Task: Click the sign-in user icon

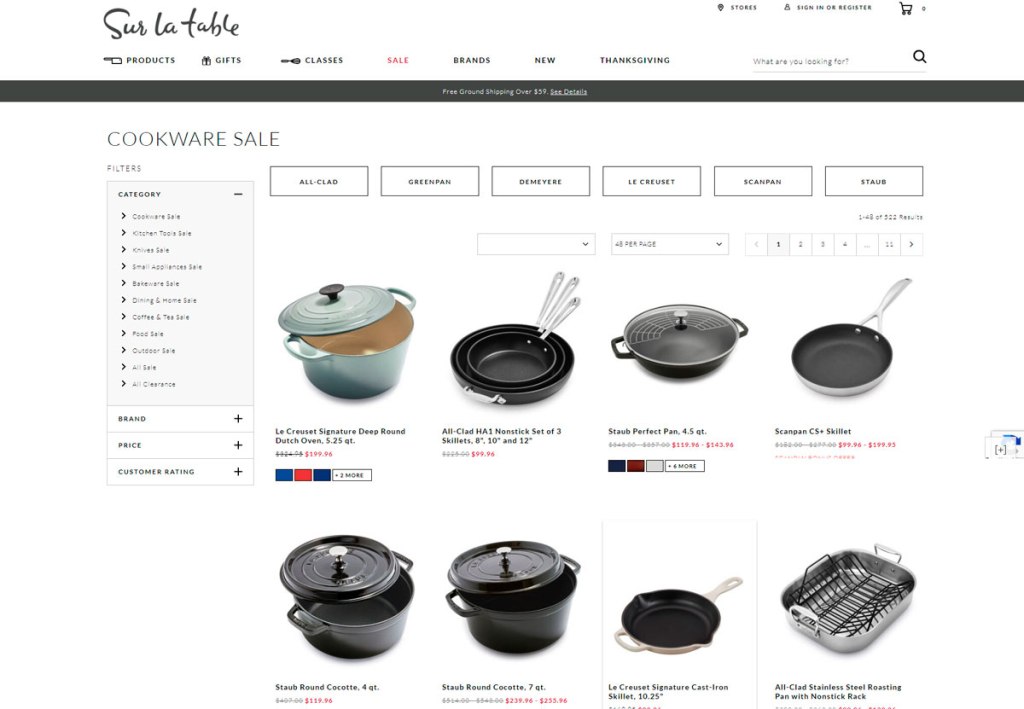Action: tap(787, 8)
